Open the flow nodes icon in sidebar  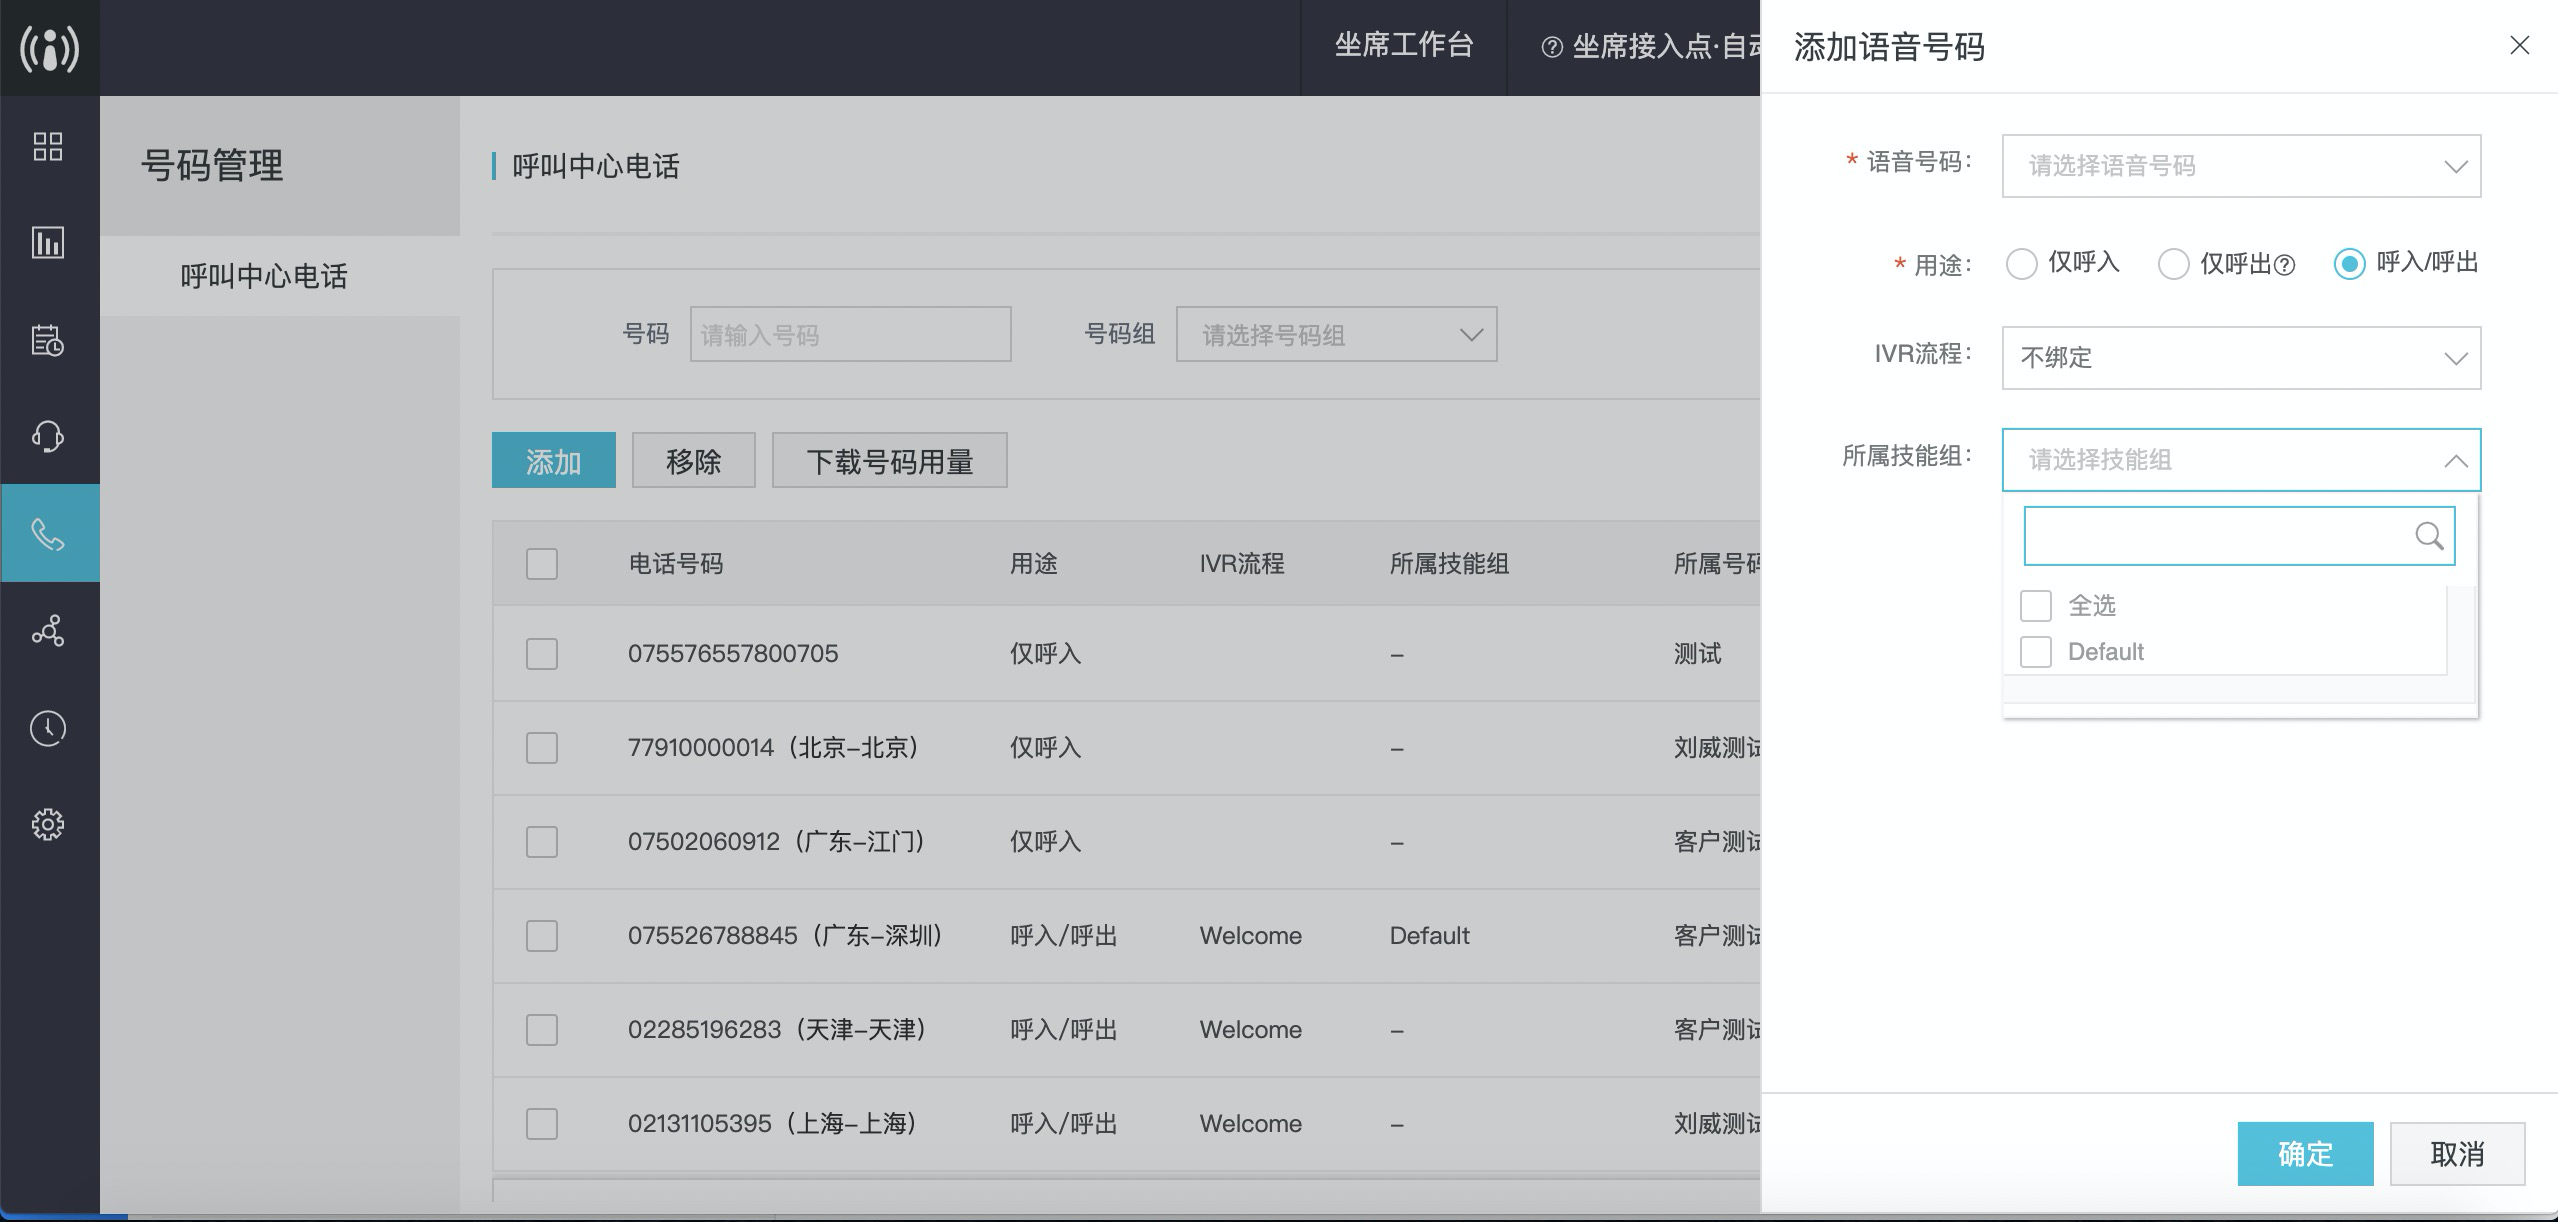[x=48, y=630]
